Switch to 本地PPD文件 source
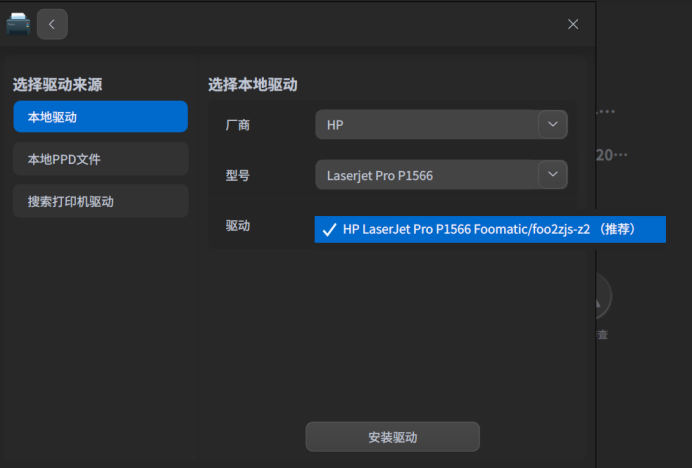This screenshot has height=468, width=692. [x=100, y=159]
